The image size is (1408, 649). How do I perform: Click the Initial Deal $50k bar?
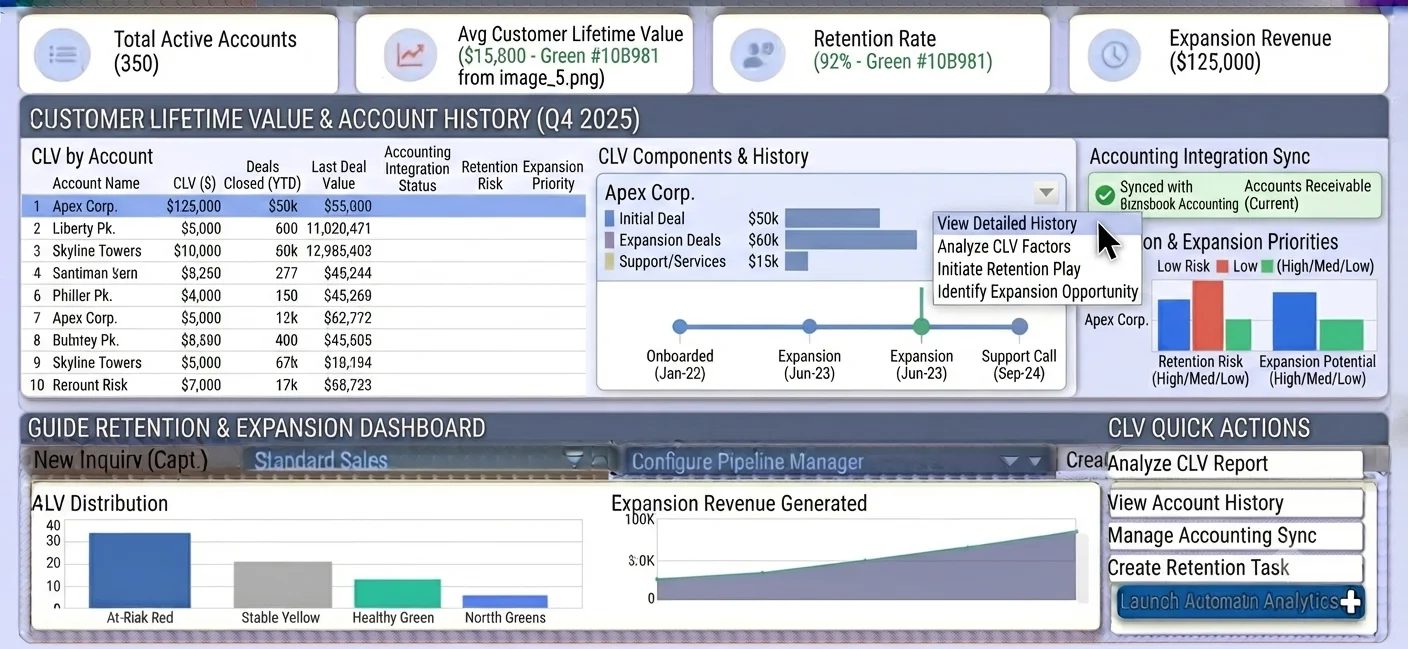[x=832, y=218]
